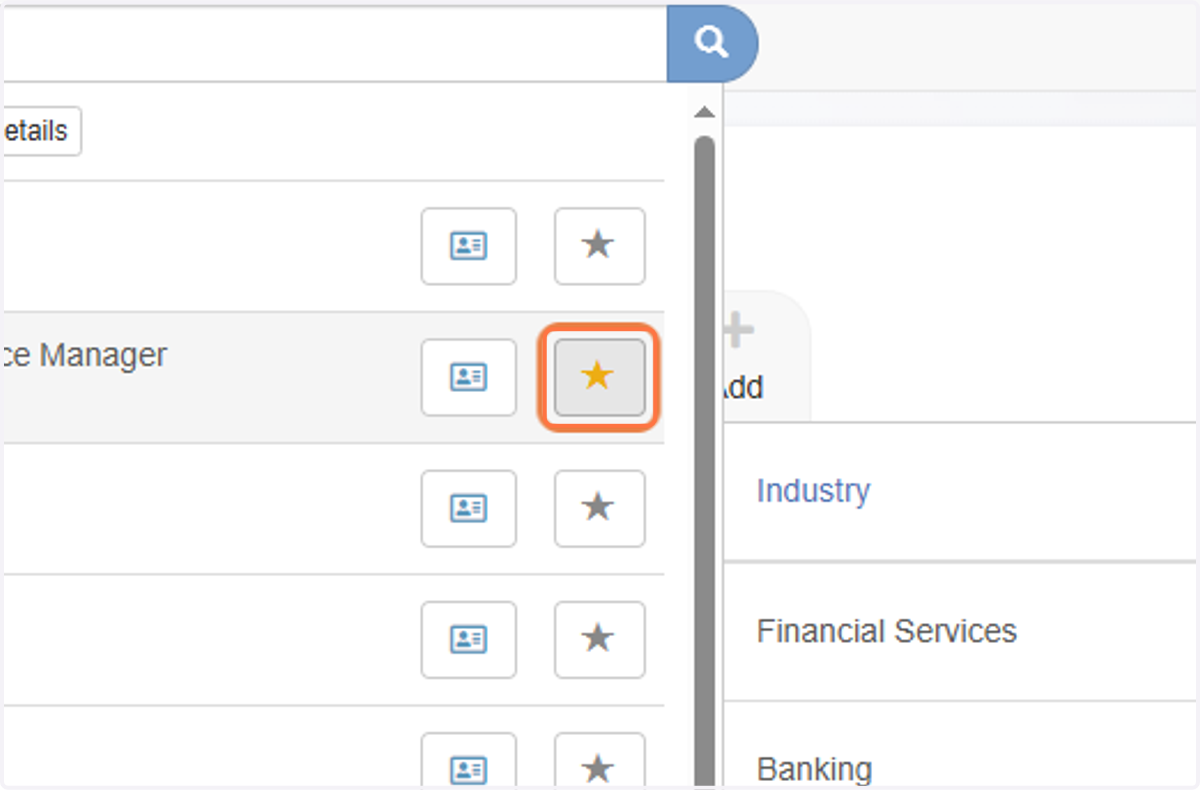Screen dimensions: 1200x790
Task: Unfavorite the Manager row's gold star
Action: coord(599,377)
